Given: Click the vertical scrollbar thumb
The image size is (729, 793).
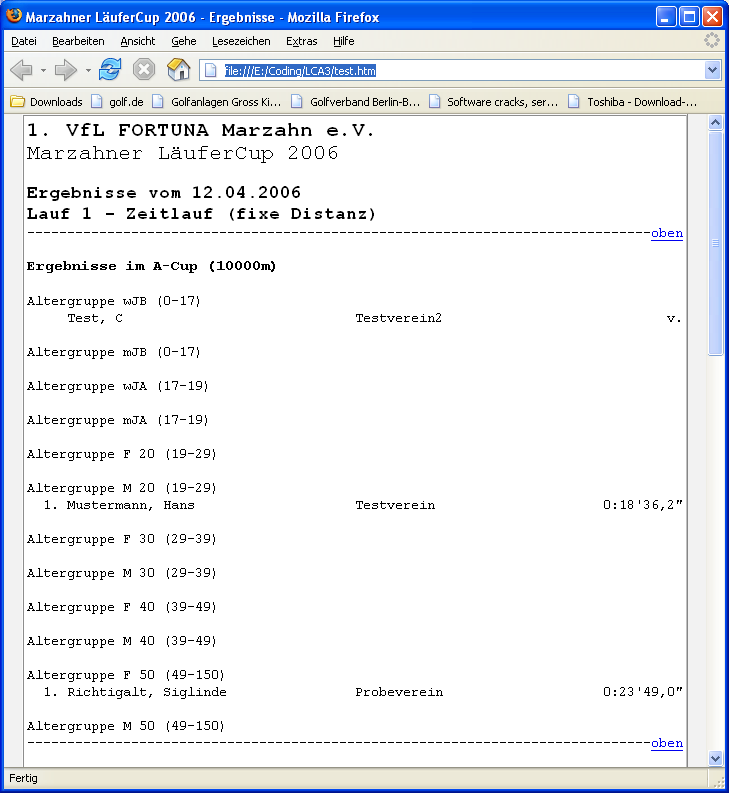Looking at the screenshot, I should (x=715, y=243).
